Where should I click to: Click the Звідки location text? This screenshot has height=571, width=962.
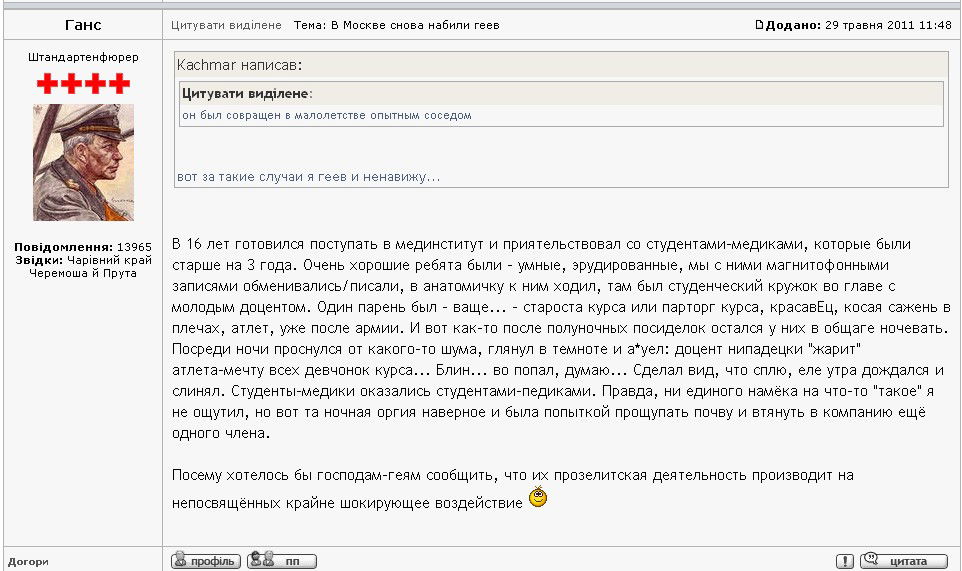coord(83,266)
